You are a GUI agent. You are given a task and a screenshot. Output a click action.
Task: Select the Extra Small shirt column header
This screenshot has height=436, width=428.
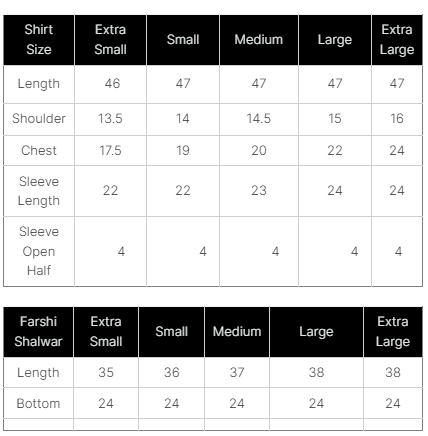(110, 40)
